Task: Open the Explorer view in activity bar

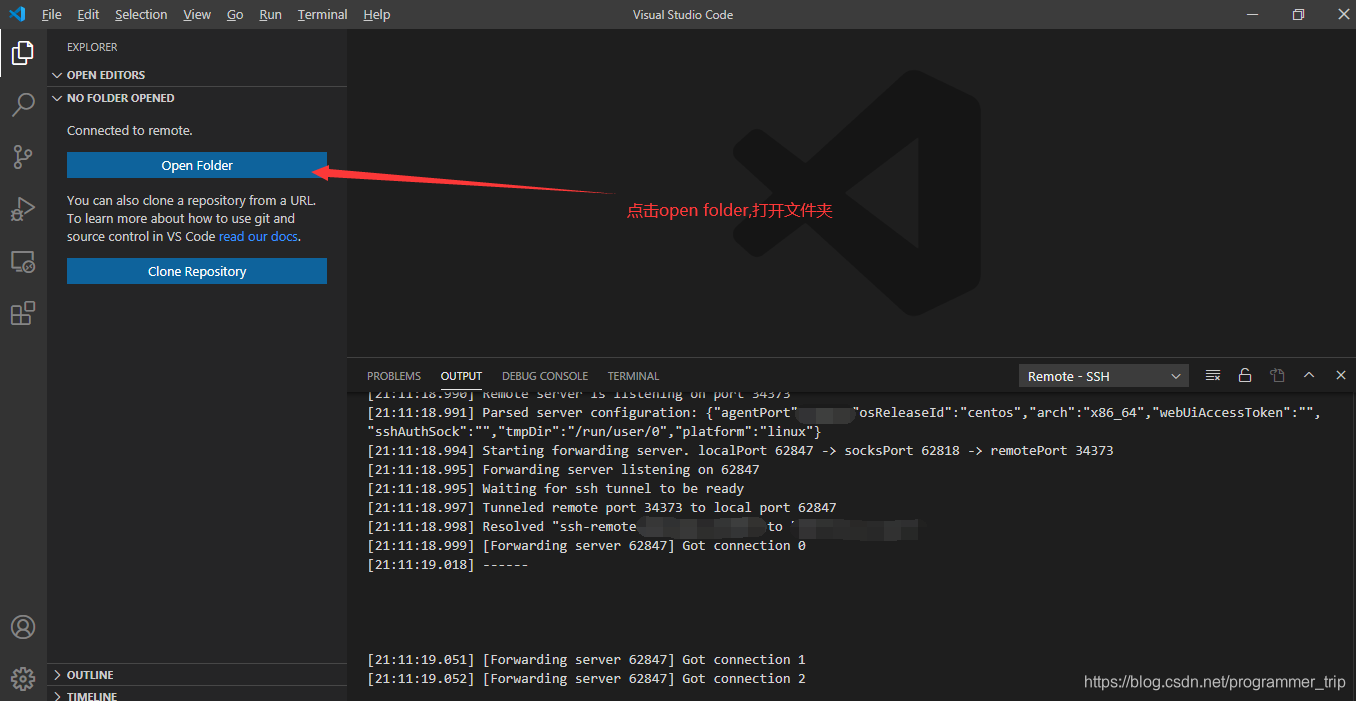Action: tap(23, 53)
